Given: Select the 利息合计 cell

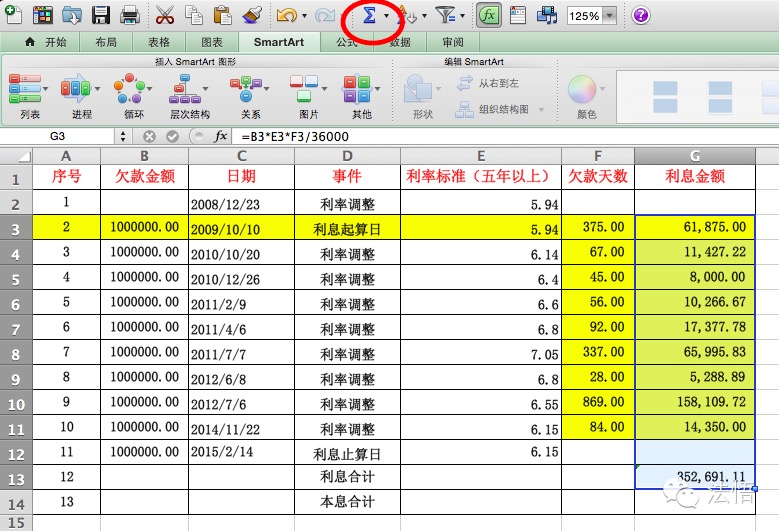Looking at the screenshot, I should (x=347, y=477).
